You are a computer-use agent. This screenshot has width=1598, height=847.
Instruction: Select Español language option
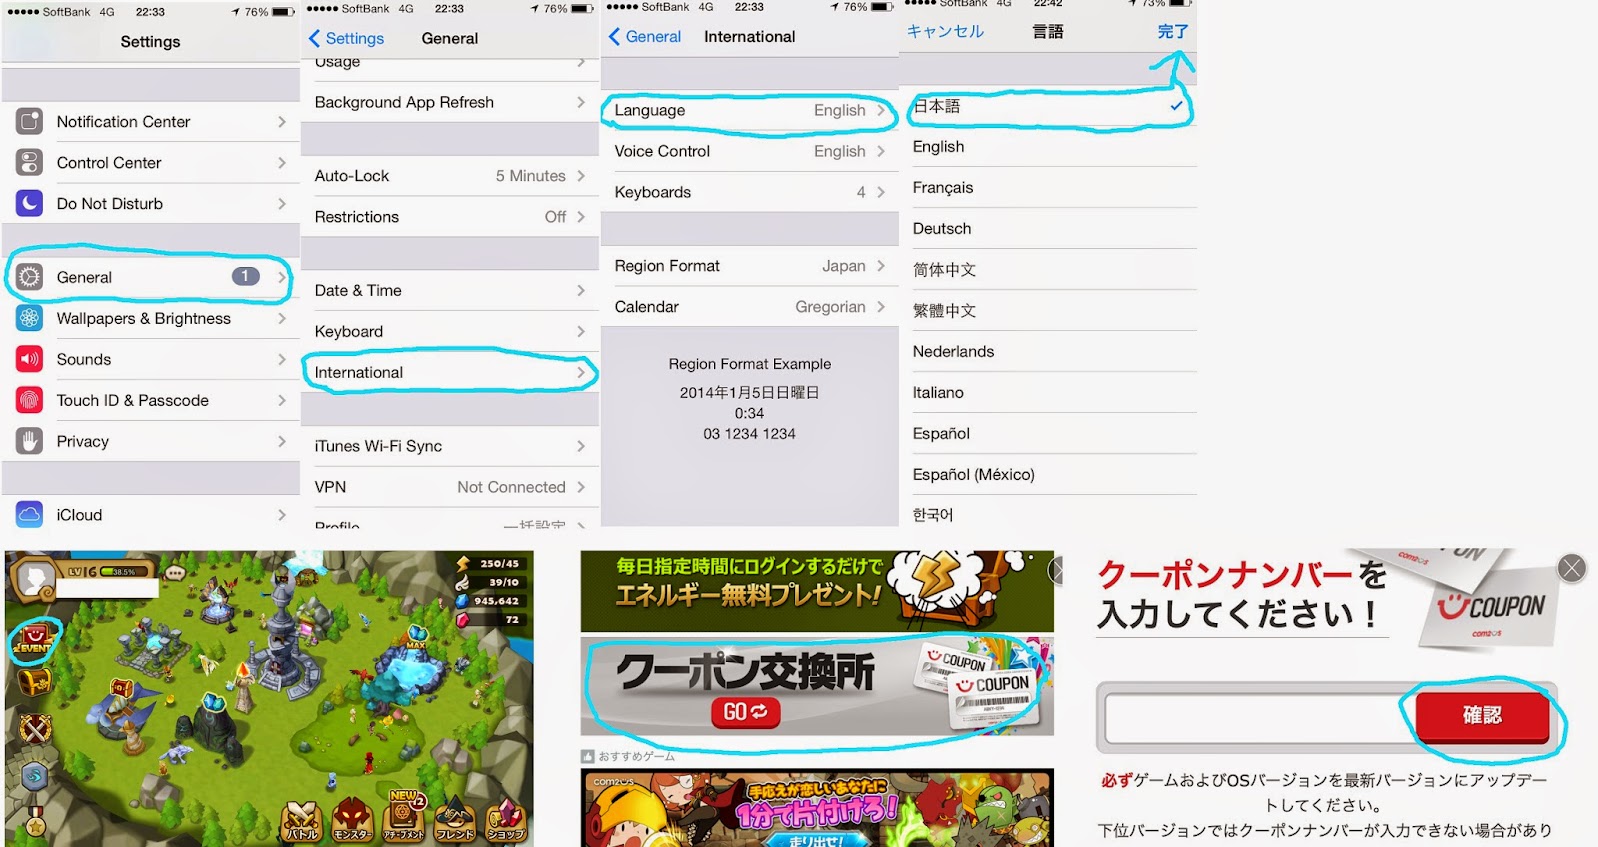tap(1048, 434)
